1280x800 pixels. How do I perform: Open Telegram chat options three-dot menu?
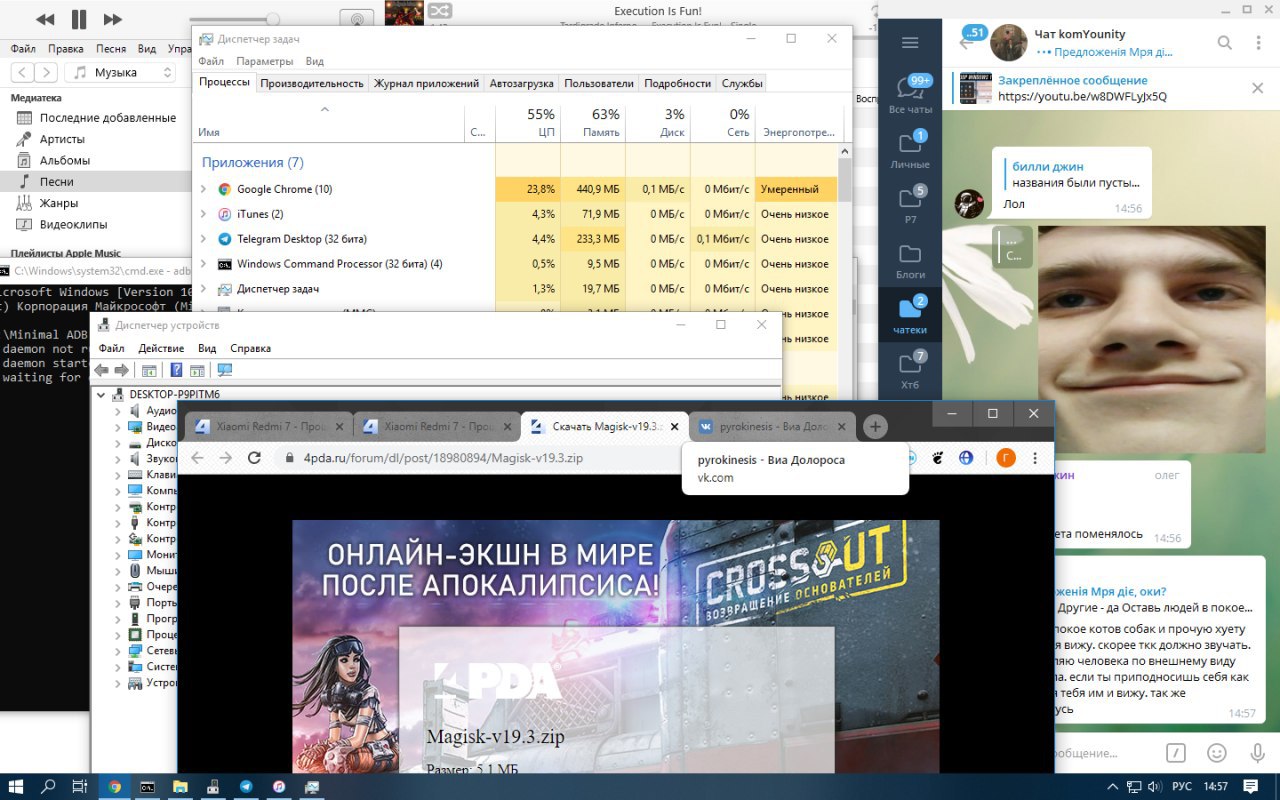point(1259,42)
